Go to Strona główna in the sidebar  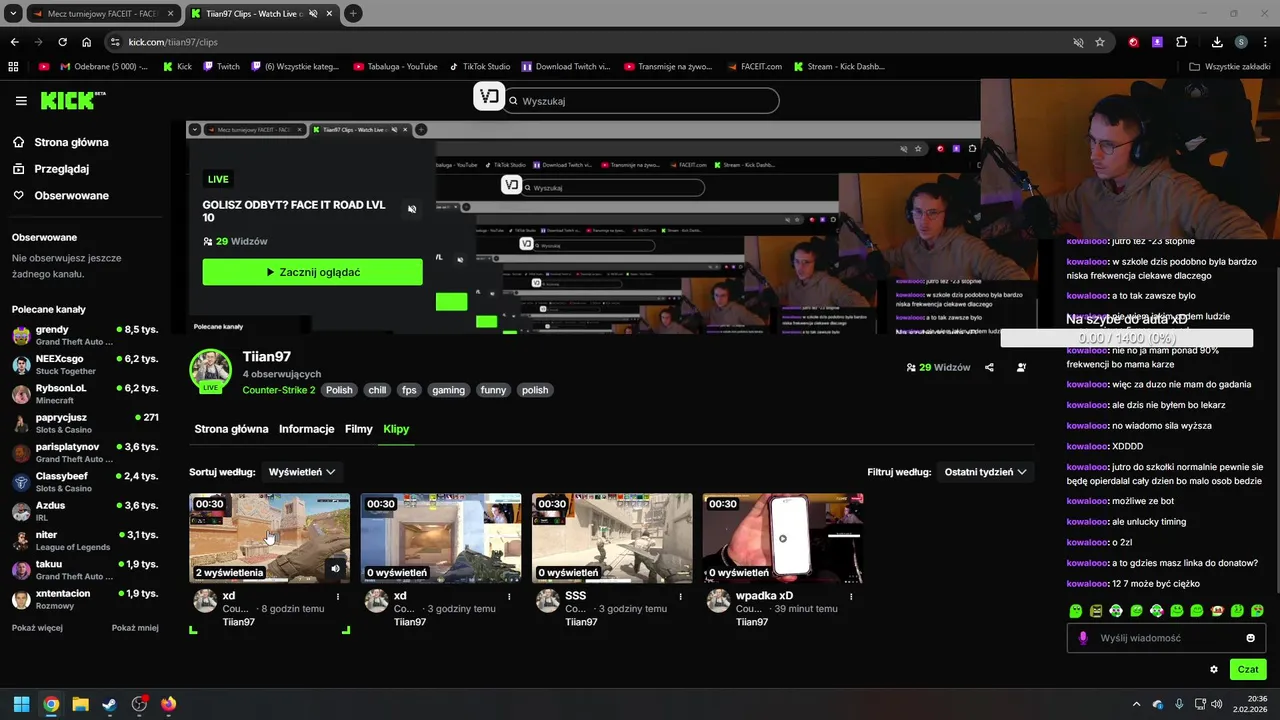[61, 142]
